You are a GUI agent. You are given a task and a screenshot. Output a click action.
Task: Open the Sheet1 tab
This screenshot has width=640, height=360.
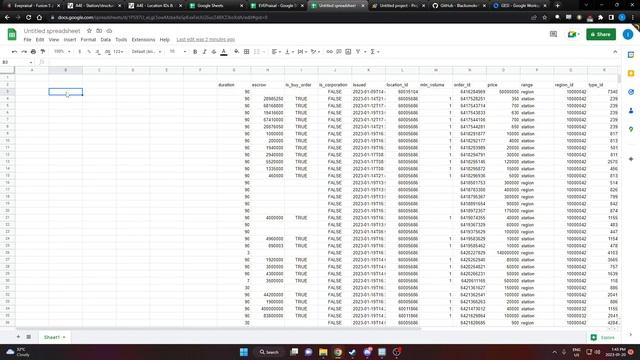tap(54, 337)
